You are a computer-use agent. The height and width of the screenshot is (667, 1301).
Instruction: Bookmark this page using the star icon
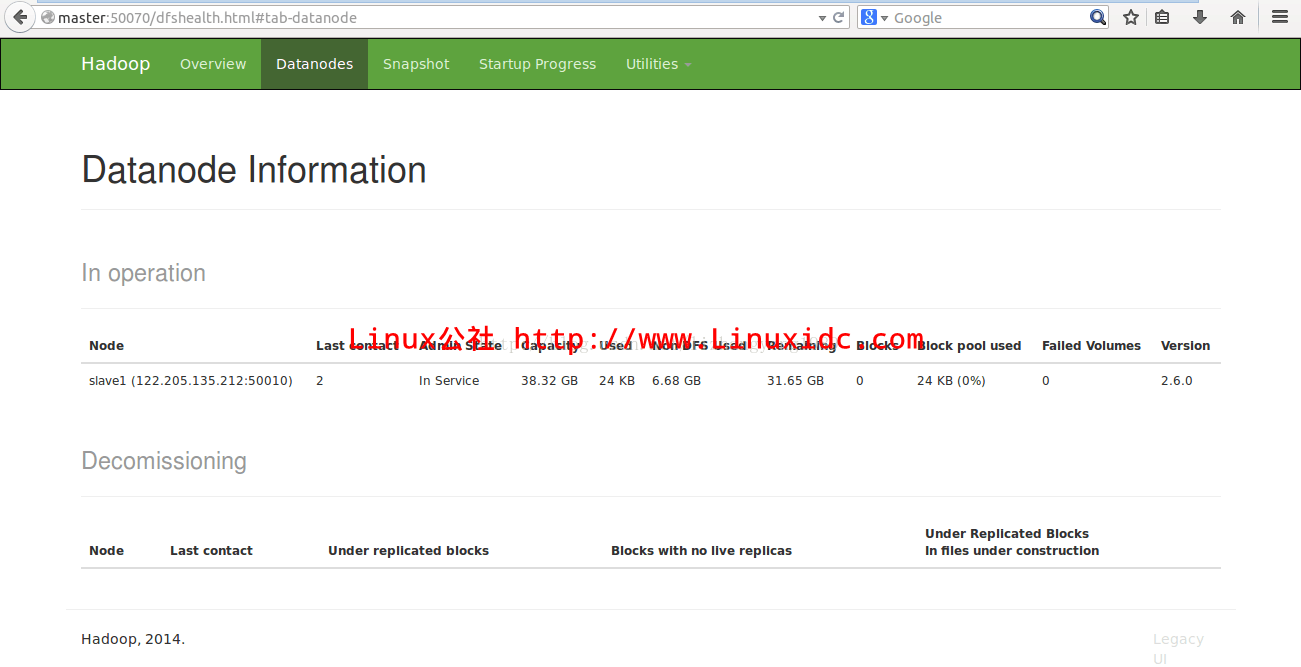tap(1129, 17)
